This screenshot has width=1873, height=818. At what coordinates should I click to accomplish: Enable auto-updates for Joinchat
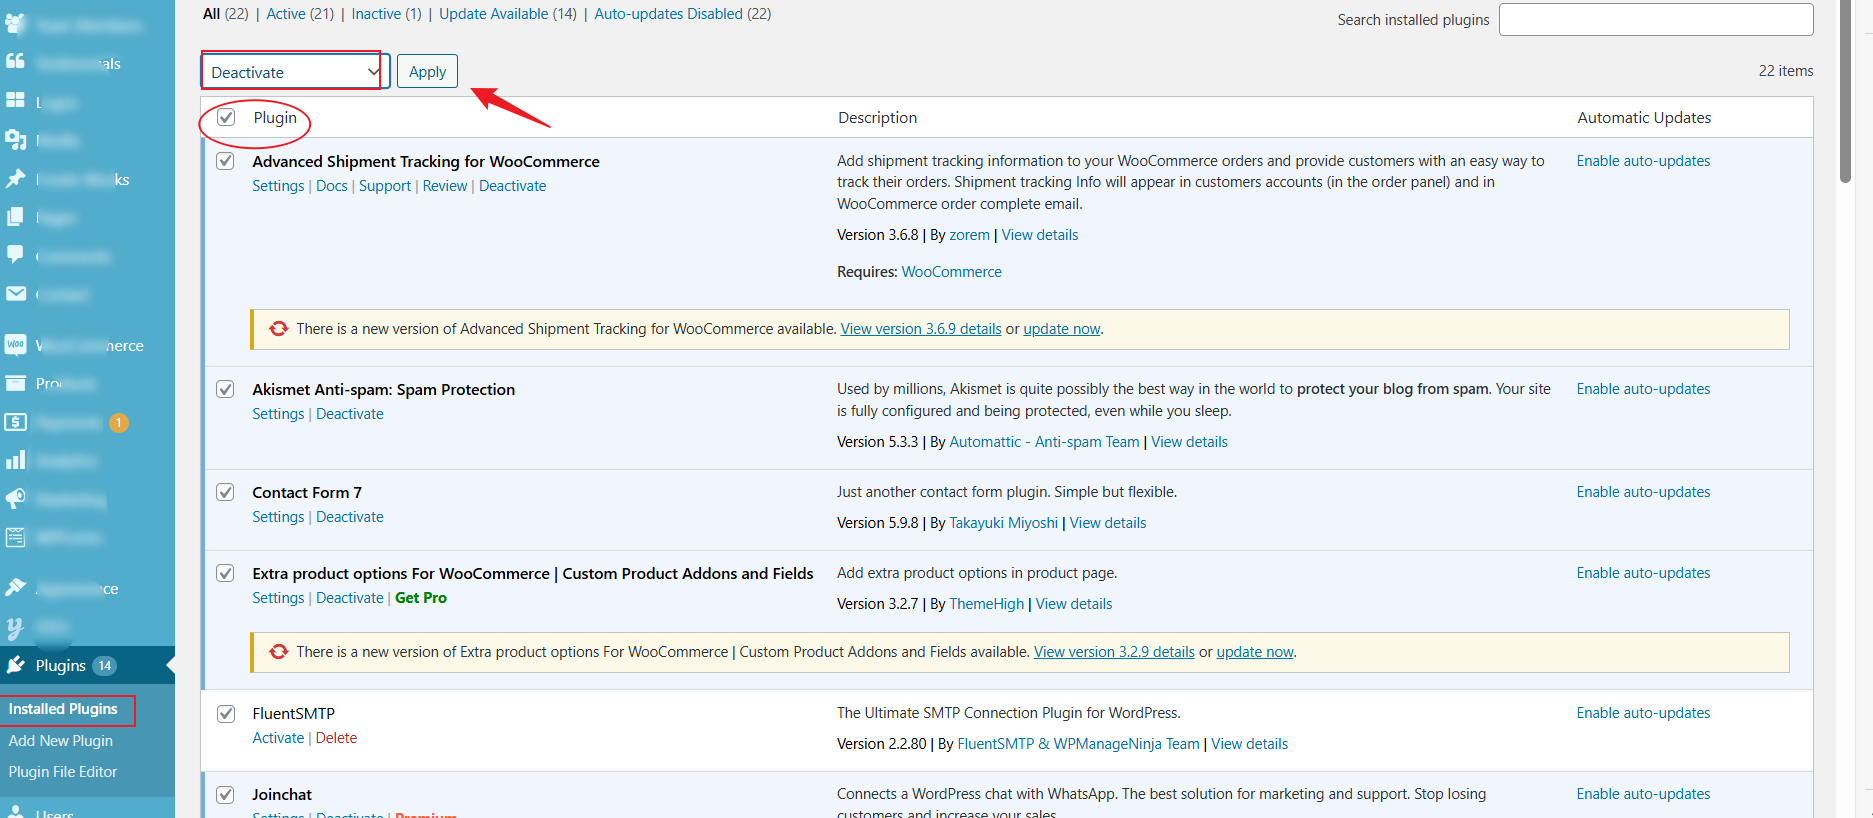click(x=1643, y=794)
